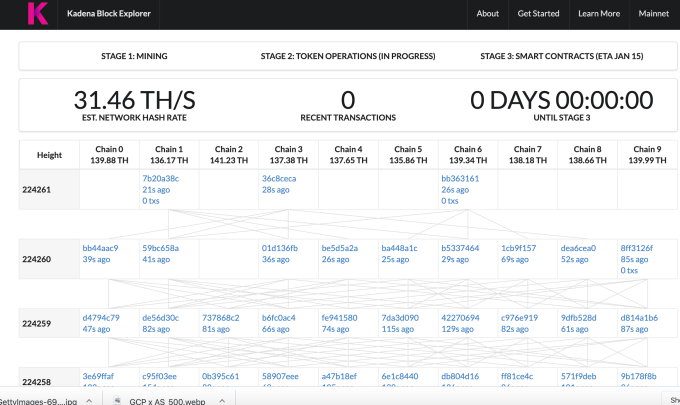
Task: Select block 01d136fb link
Action: 280,248
